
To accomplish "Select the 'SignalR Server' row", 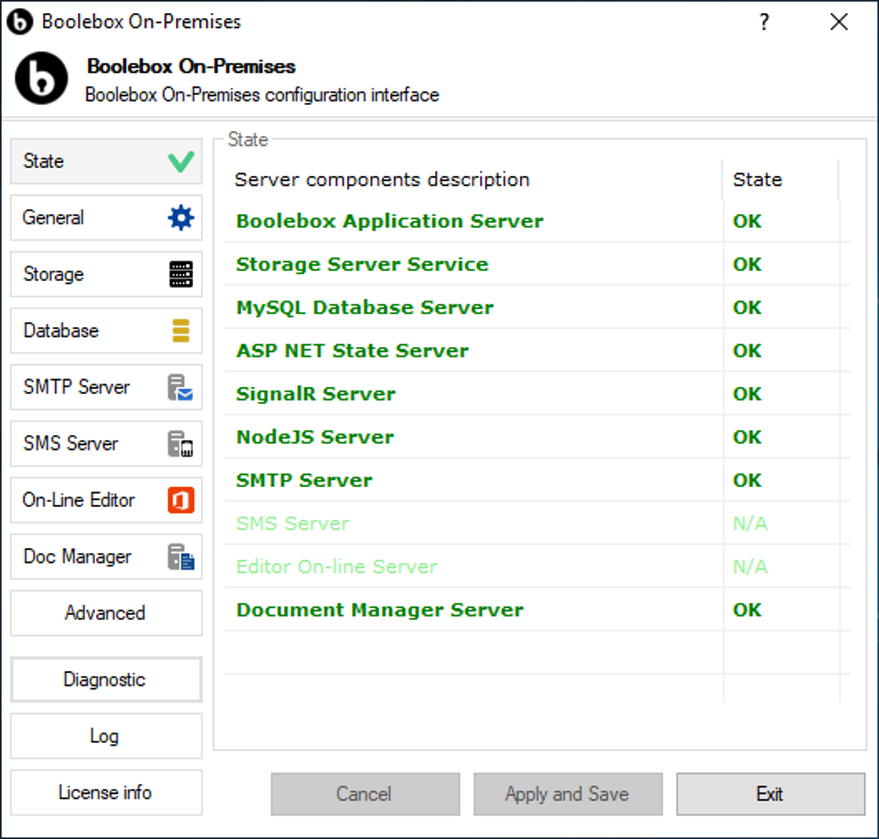I will (x=537, y=393).
